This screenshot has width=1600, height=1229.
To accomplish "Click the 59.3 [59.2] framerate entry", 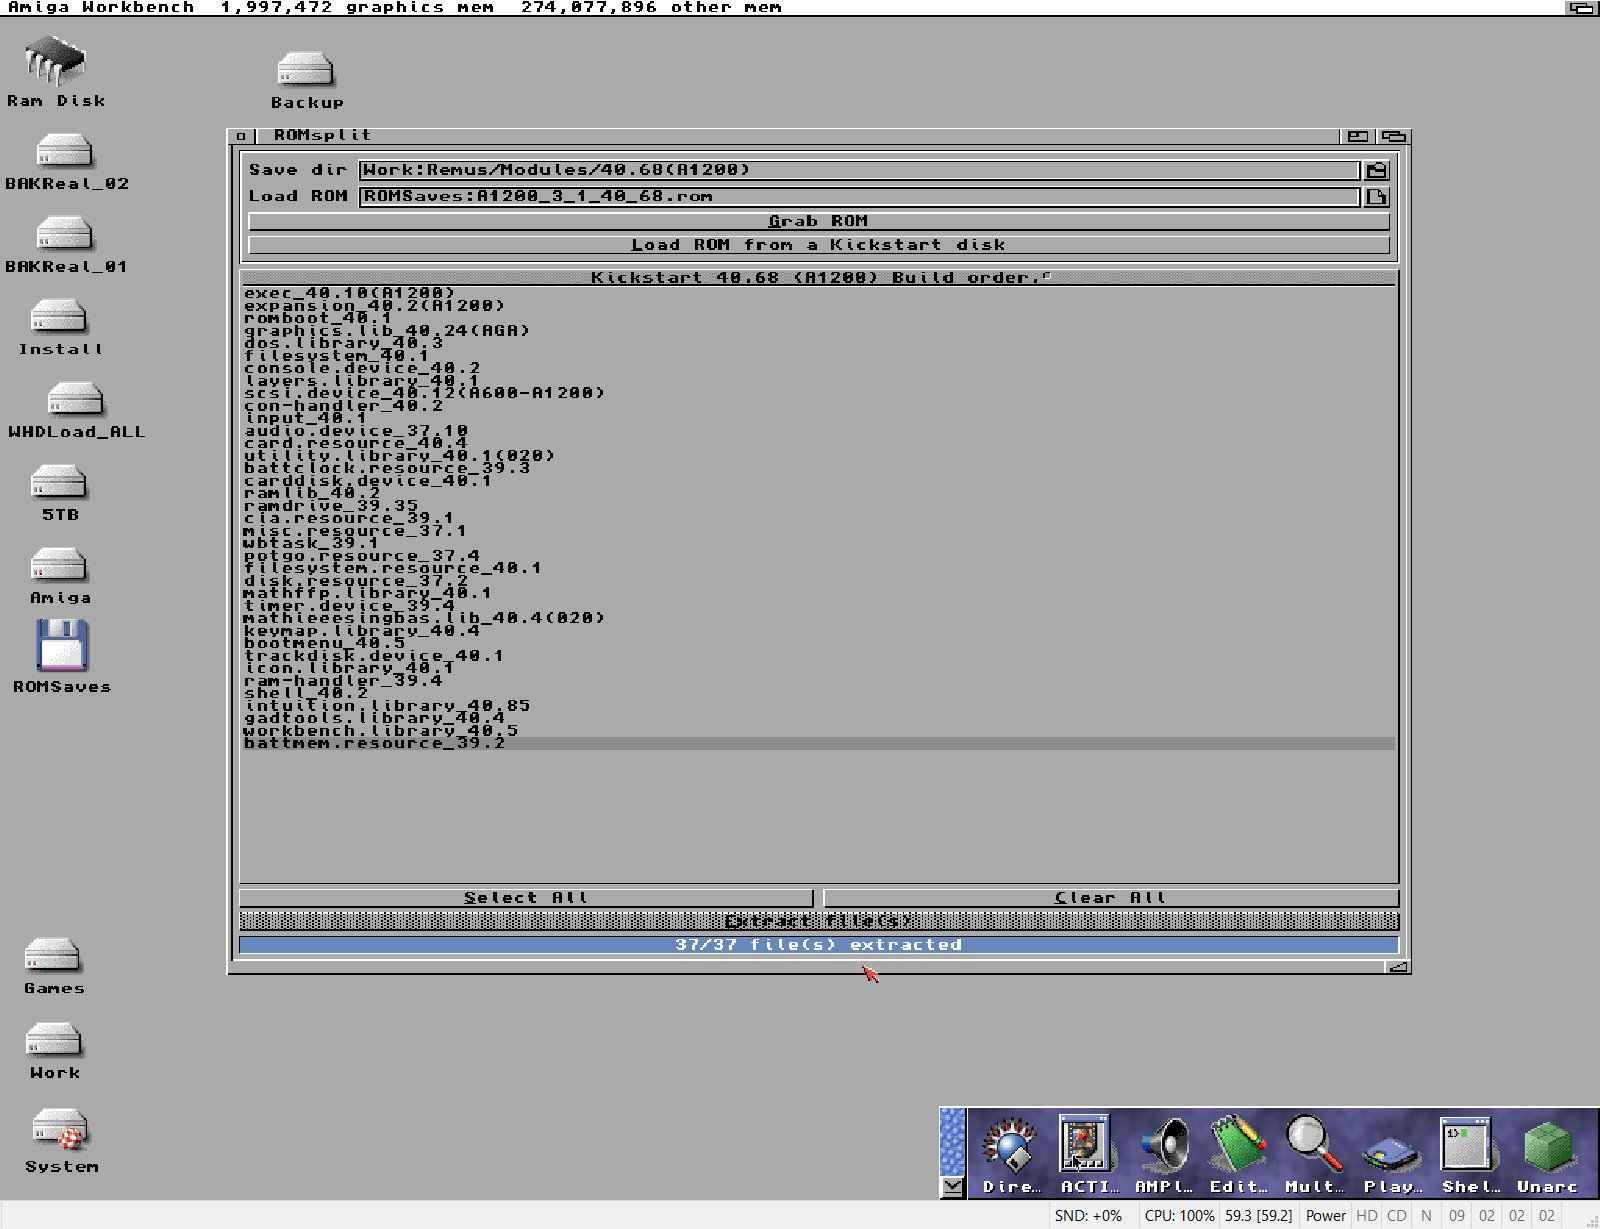I will (1258, 1216).
